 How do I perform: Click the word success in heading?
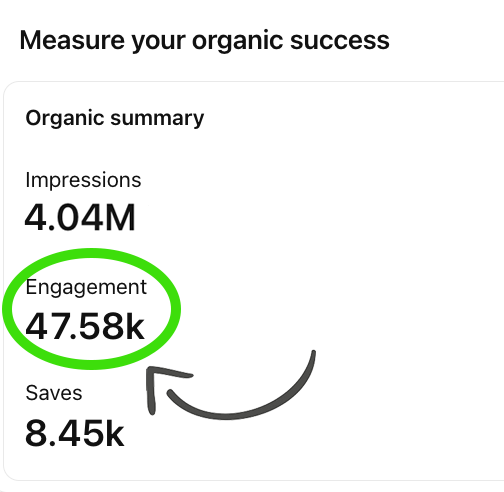[x=340, y=41]
